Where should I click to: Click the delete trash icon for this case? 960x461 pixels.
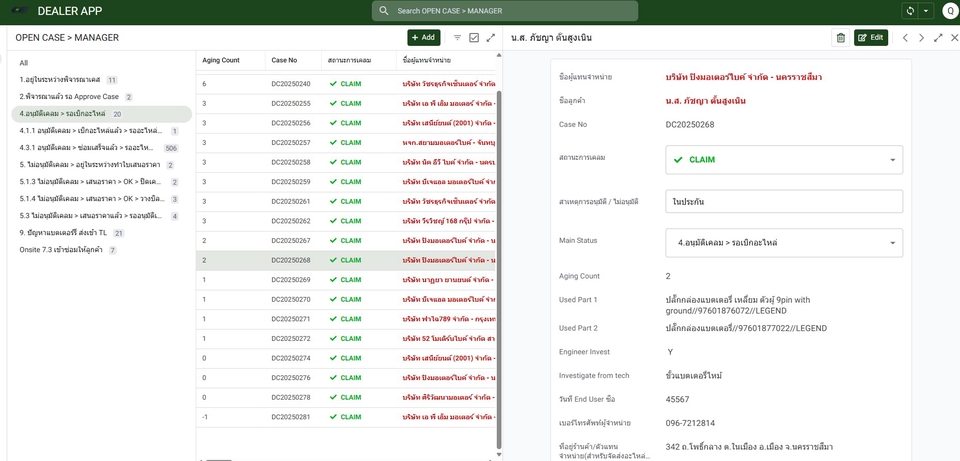pos(840,37)
